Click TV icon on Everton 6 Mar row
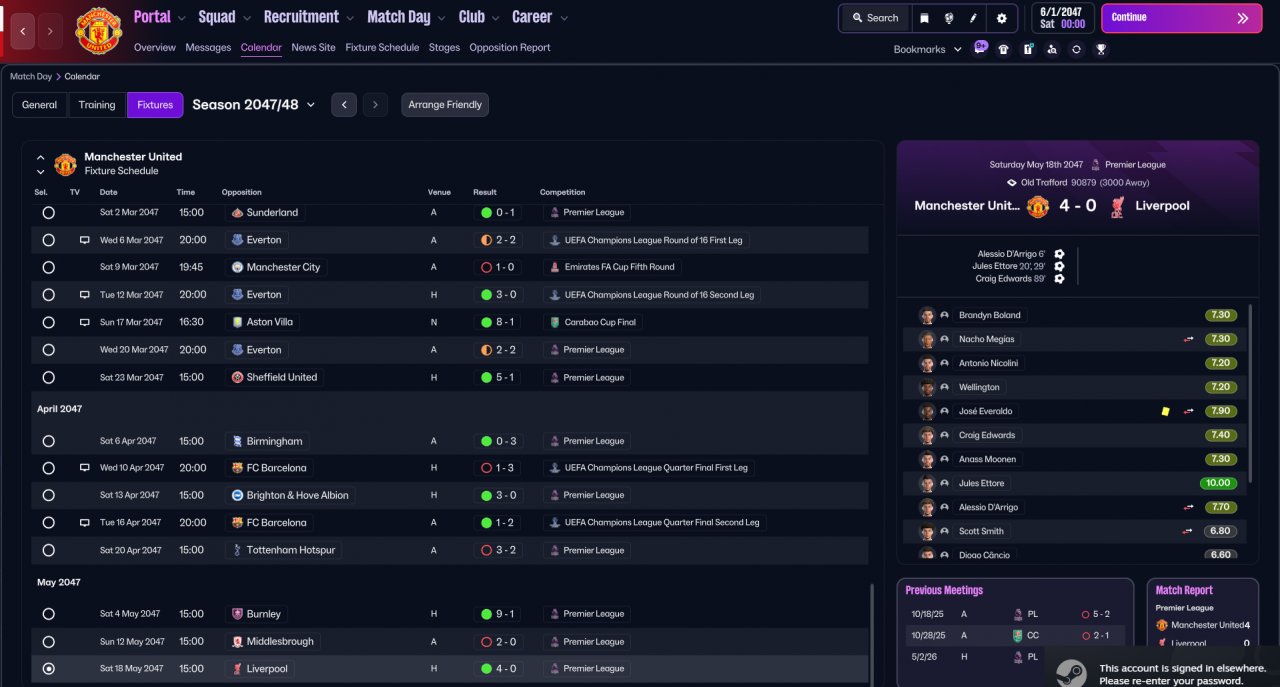Image resolution: width=1280 pixels, height=687 pixels. pos(85,240)
